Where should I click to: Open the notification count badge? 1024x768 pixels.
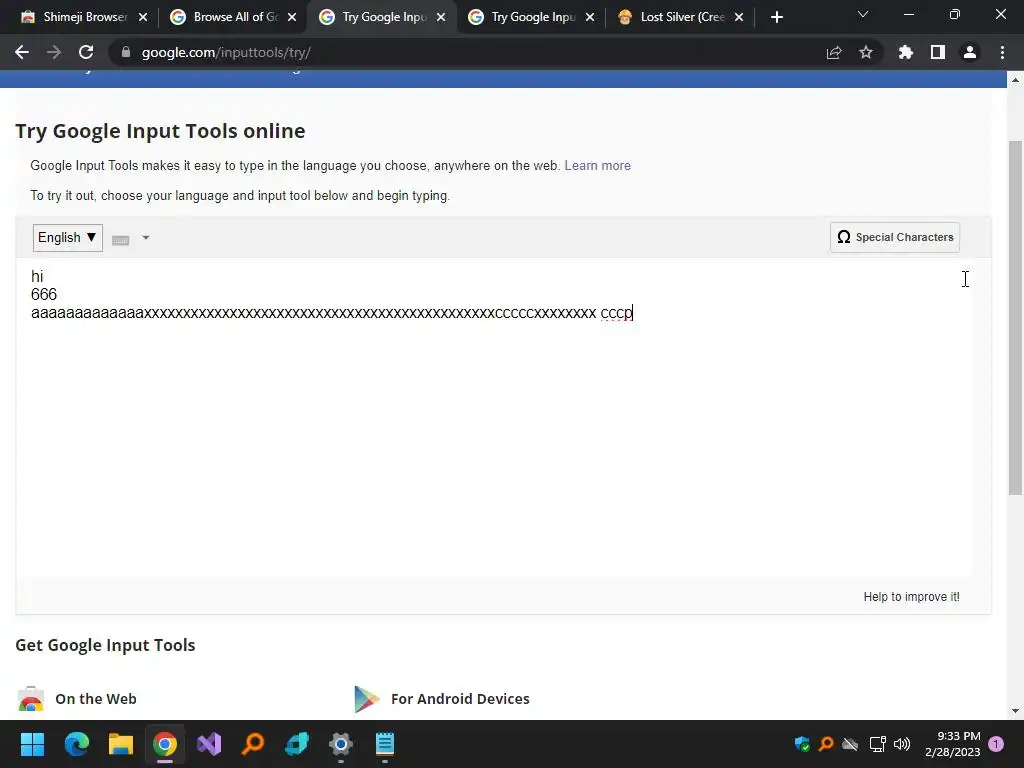[x=996, y=744]
